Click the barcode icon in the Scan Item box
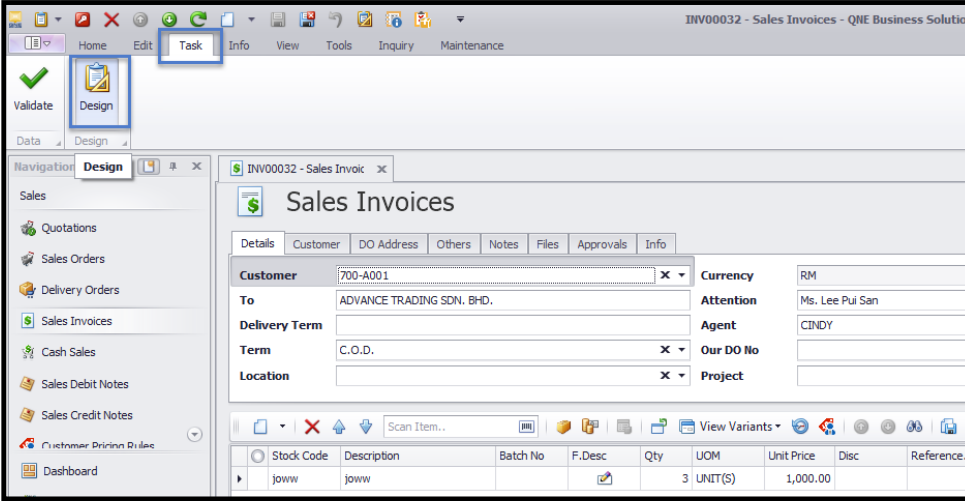Screen dimensions: 965x501 [x=528, y=427]
